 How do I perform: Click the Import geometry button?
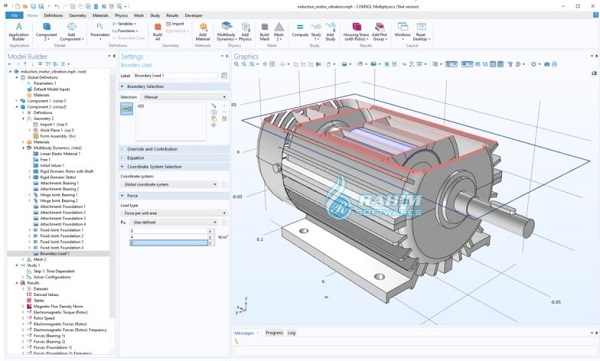[x=175, y=24]
